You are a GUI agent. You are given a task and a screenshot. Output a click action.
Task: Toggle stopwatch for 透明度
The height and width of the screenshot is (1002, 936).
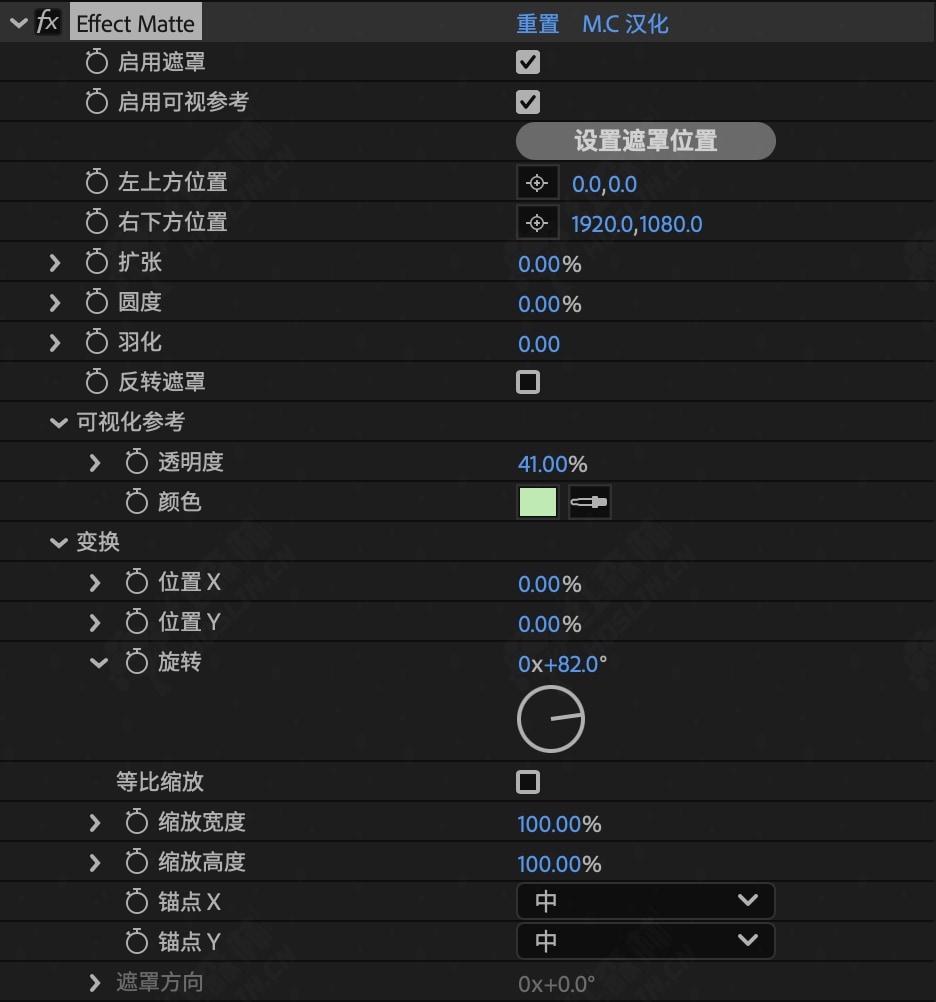coord(136,462)
